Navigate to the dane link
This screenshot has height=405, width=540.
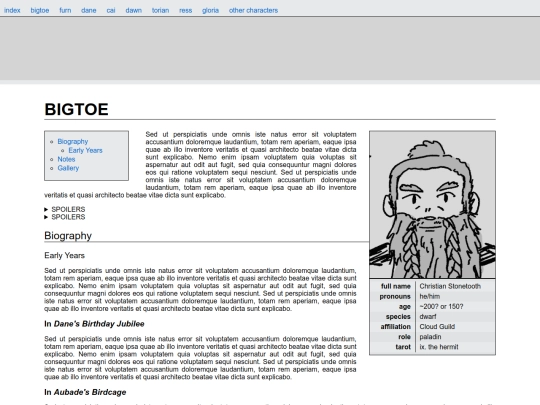89,10
